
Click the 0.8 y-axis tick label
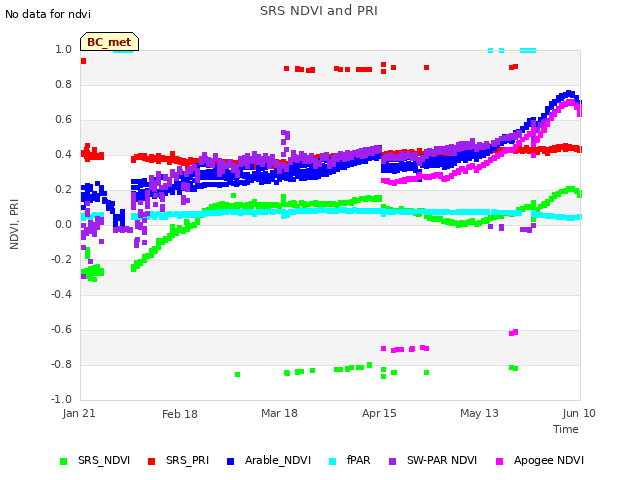tap(63, 84)
